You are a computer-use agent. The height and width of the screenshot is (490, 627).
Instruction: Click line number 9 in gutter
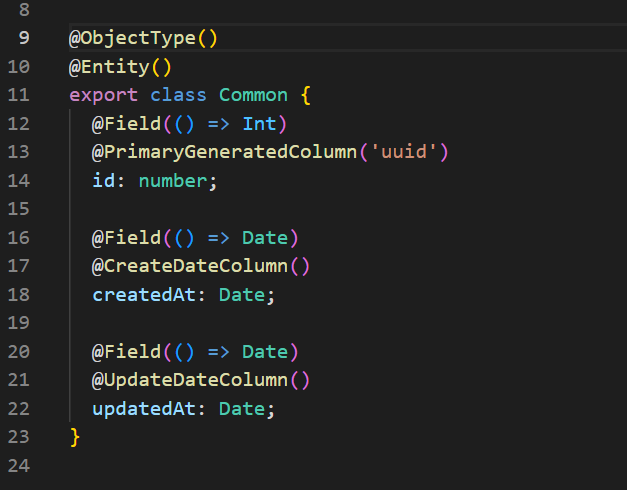click(24, 38)
